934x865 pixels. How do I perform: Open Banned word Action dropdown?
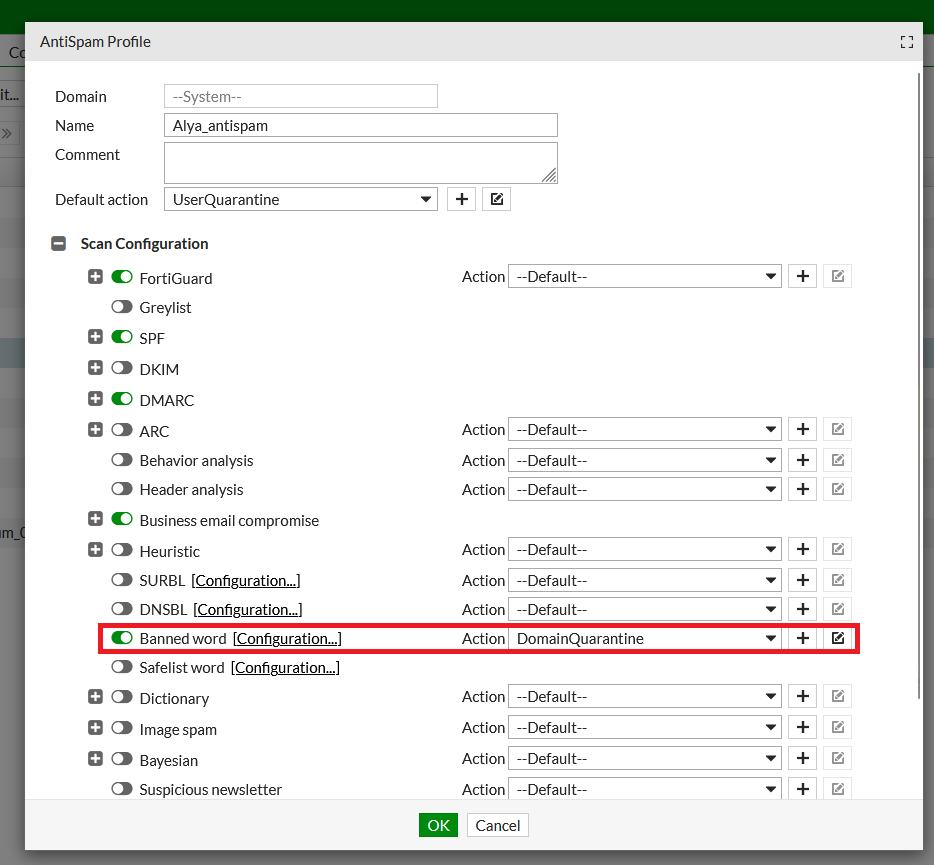click(645, 638)
